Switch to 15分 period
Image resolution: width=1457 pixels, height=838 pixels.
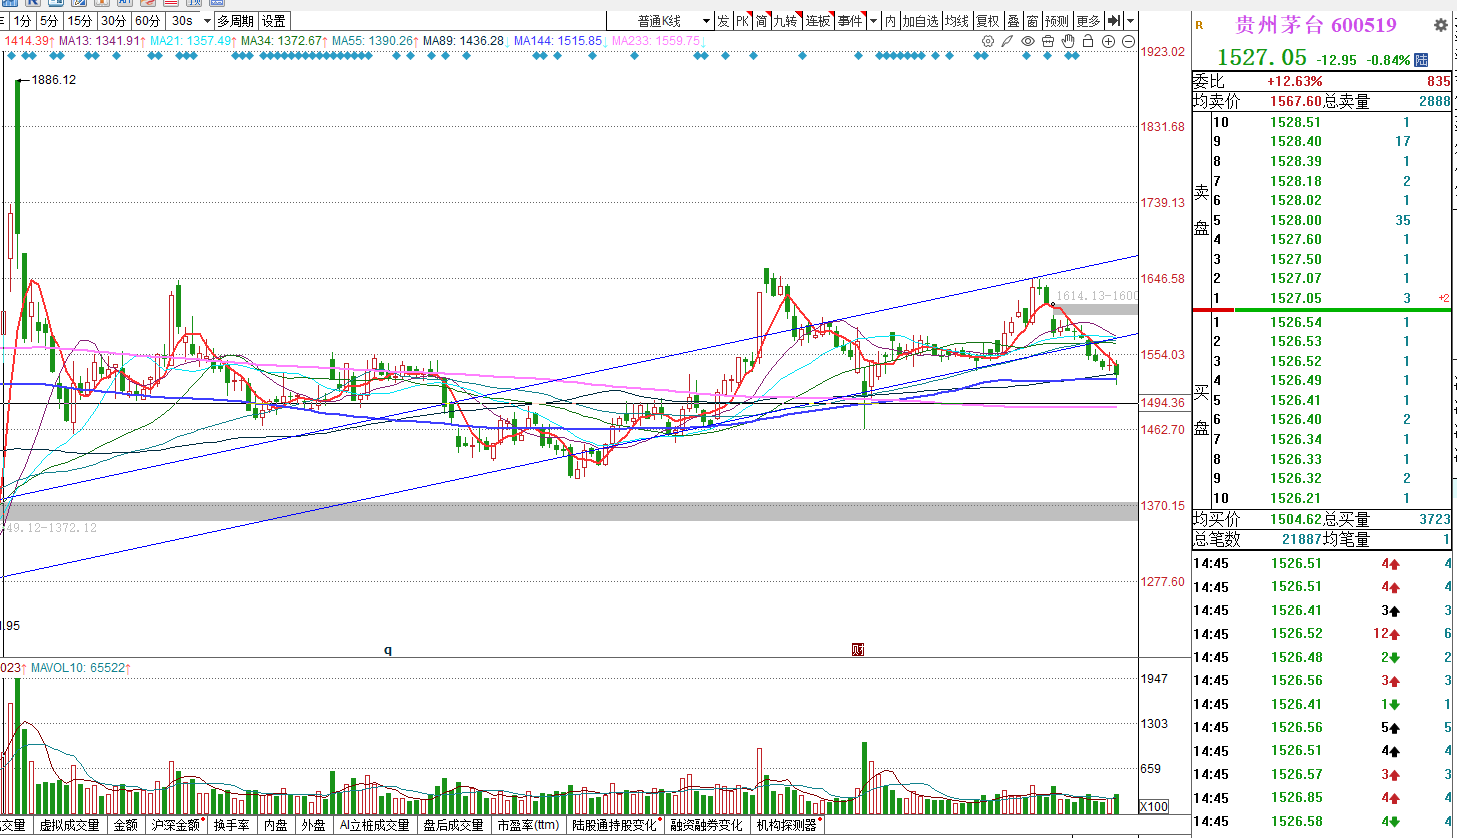click(x=80, y=20)
